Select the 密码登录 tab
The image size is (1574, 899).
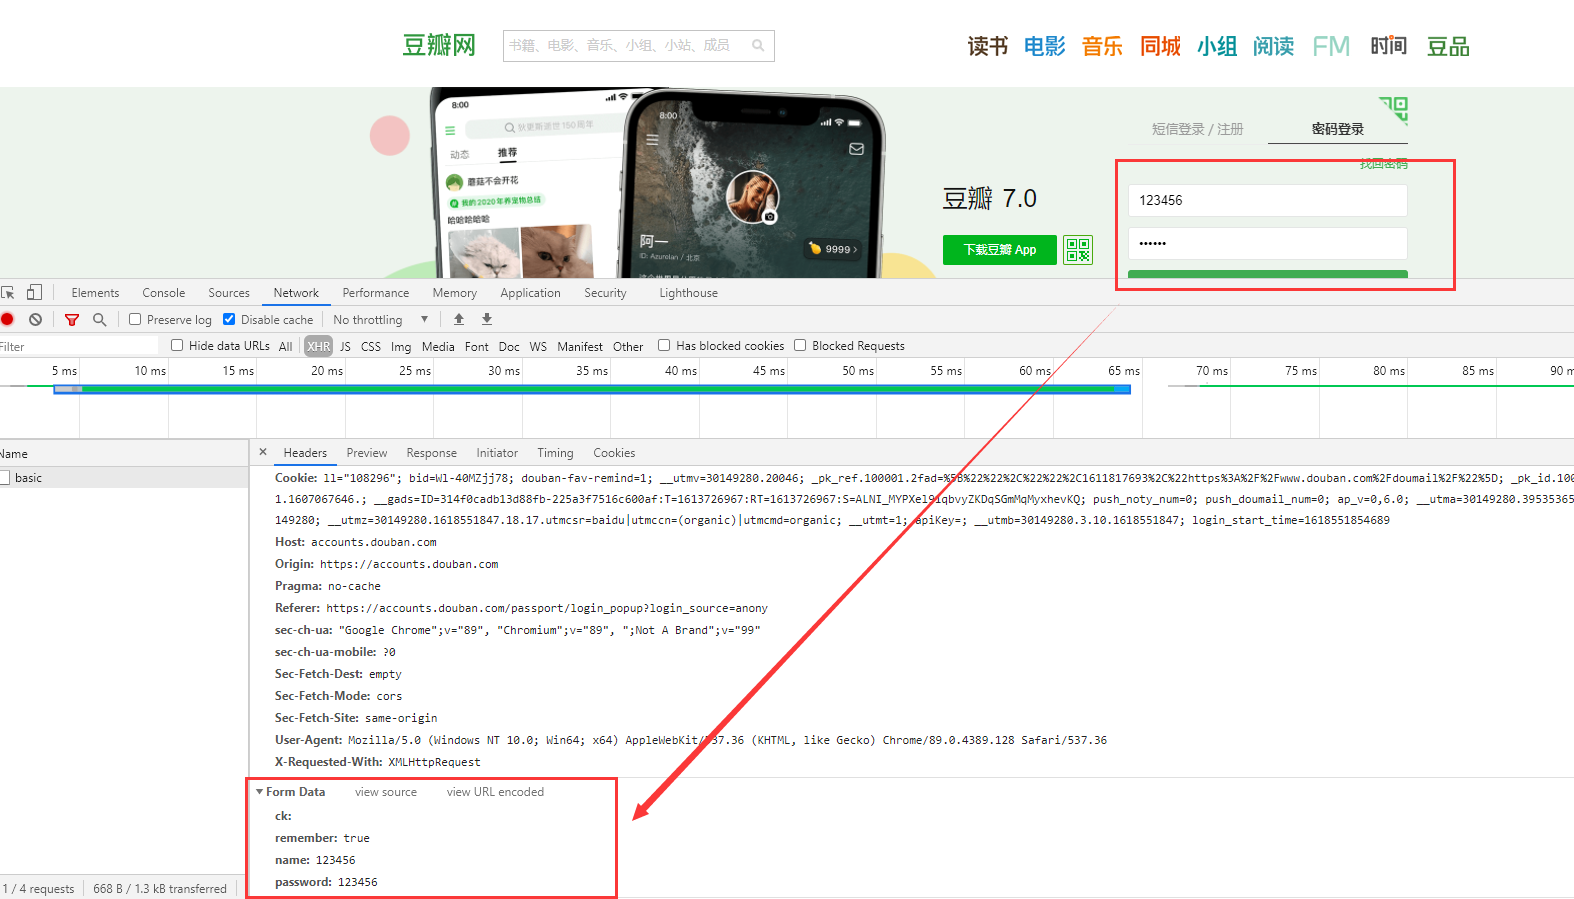pyautogui.click(x=1338, y=129)
